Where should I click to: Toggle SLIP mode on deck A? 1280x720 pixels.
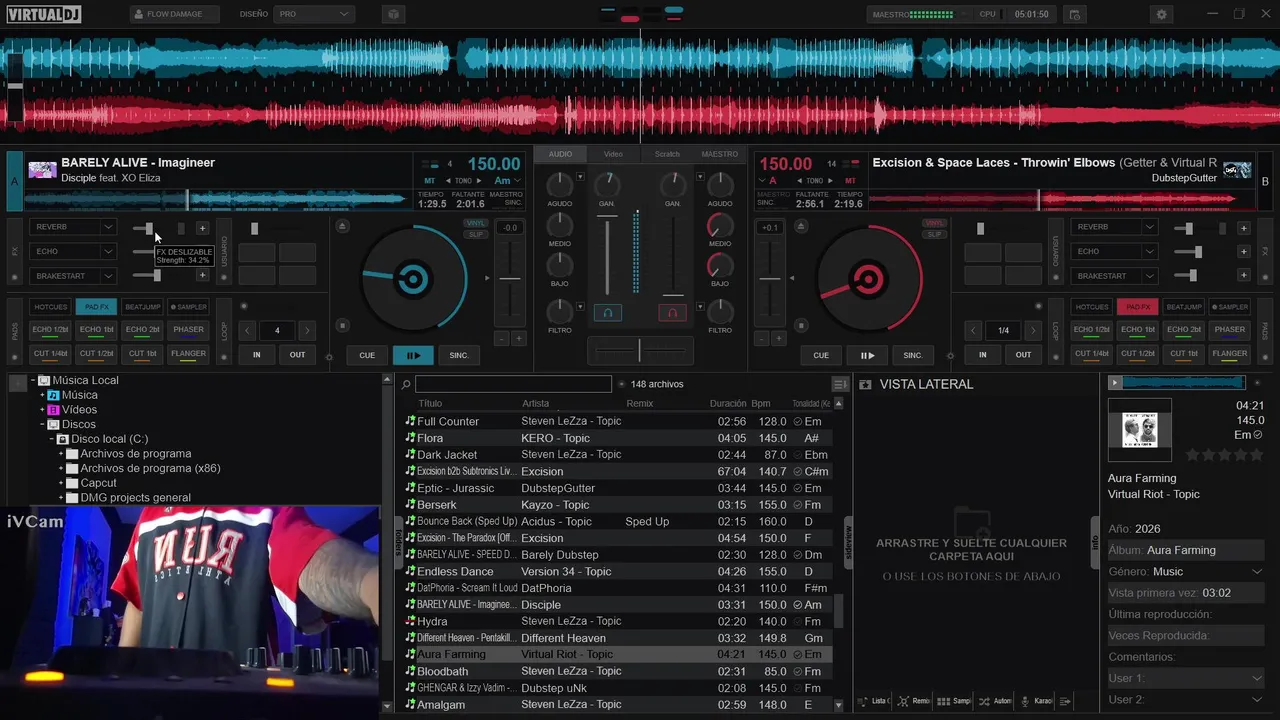476,234
